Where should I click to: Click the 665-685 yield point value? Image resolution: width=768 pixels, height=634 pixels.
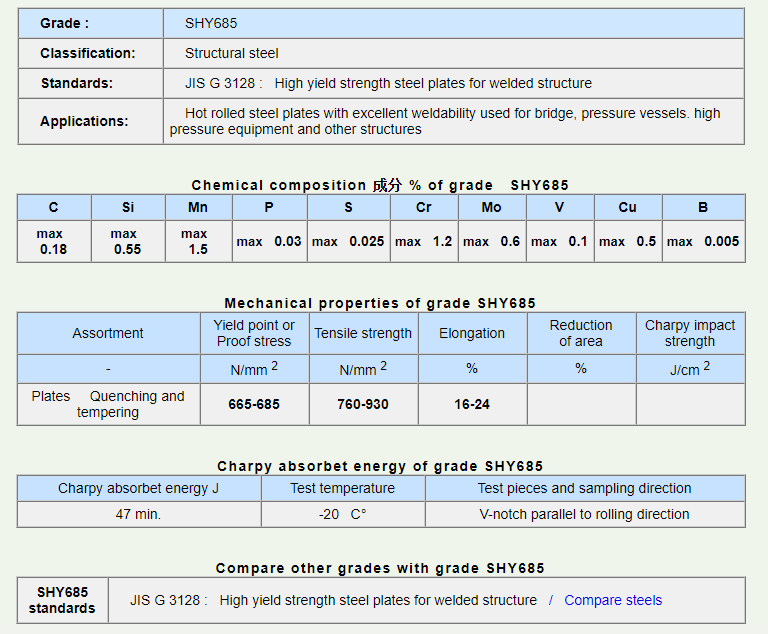click(x=254, y=404)
